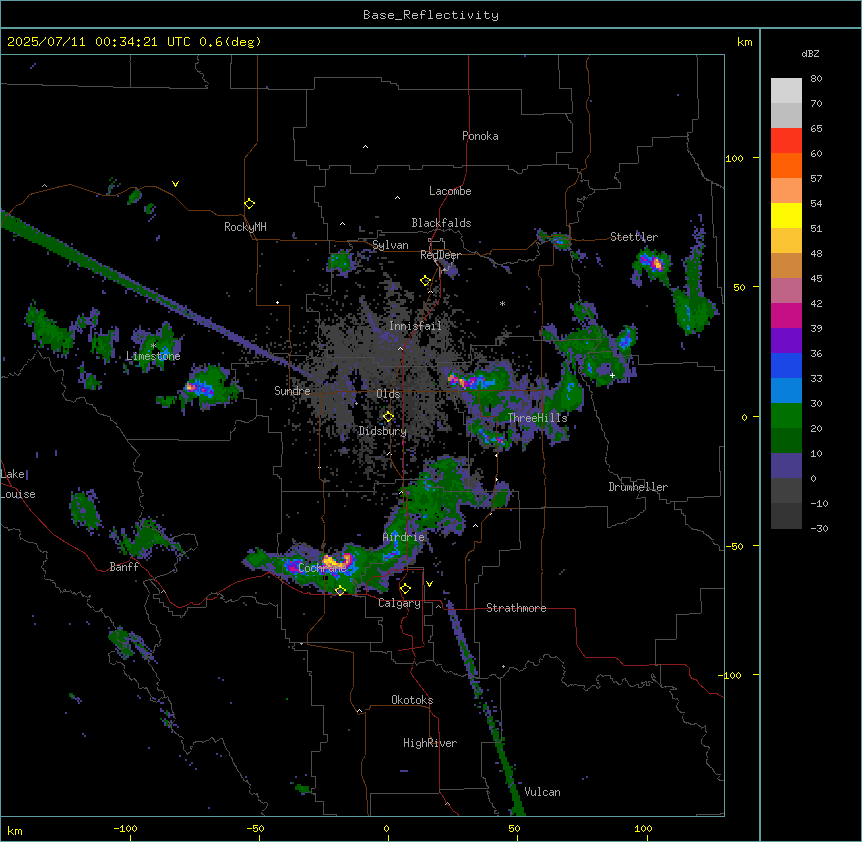Screen dimensions: 862x842
Task: Click the Sundre town label
Action: coord(292,391)
